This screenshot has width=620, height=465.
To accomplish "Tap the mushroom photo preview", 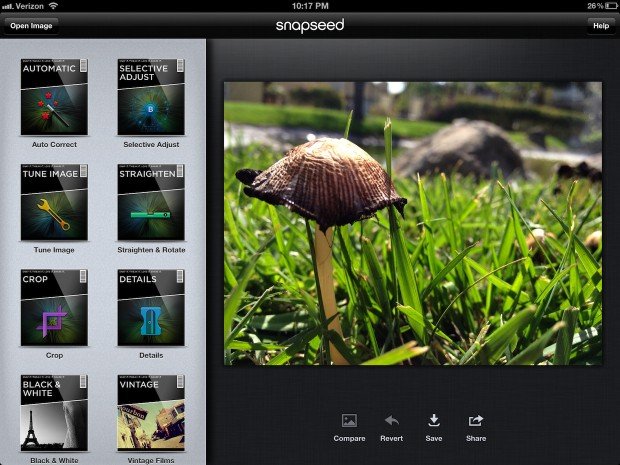I will tap(412, 222).
